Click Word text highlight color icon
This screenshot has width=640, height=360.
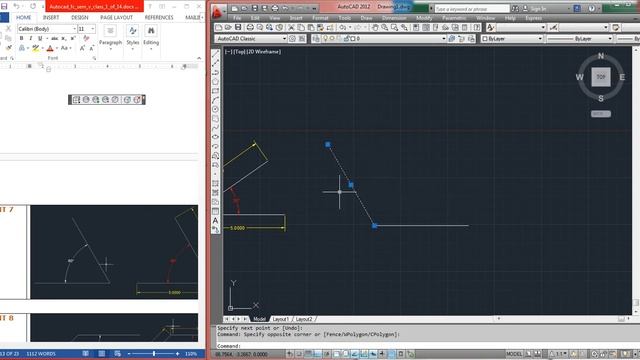(x=36, y=48)
